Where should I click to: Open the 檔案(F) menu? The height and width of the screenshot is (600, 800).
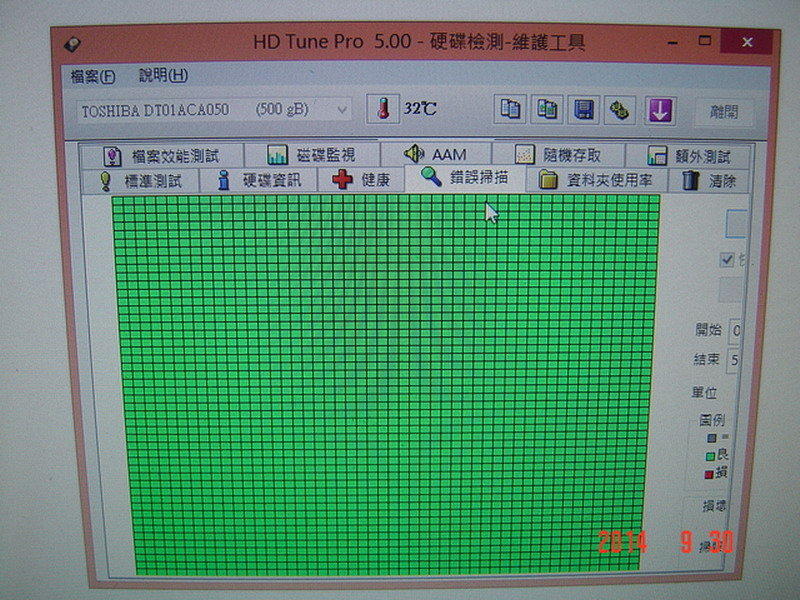click(93, 77)
